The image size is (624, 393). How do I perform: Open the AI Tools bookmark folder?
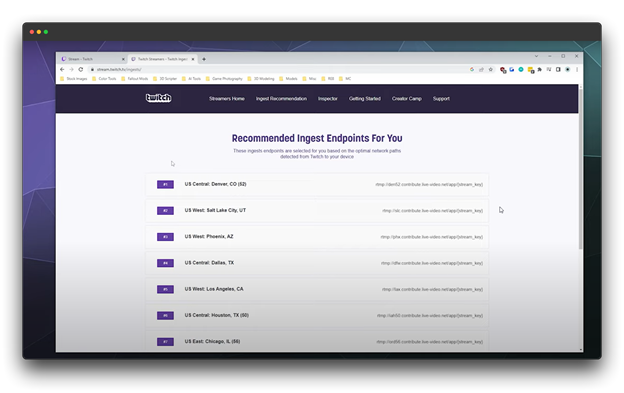[191, 79]
